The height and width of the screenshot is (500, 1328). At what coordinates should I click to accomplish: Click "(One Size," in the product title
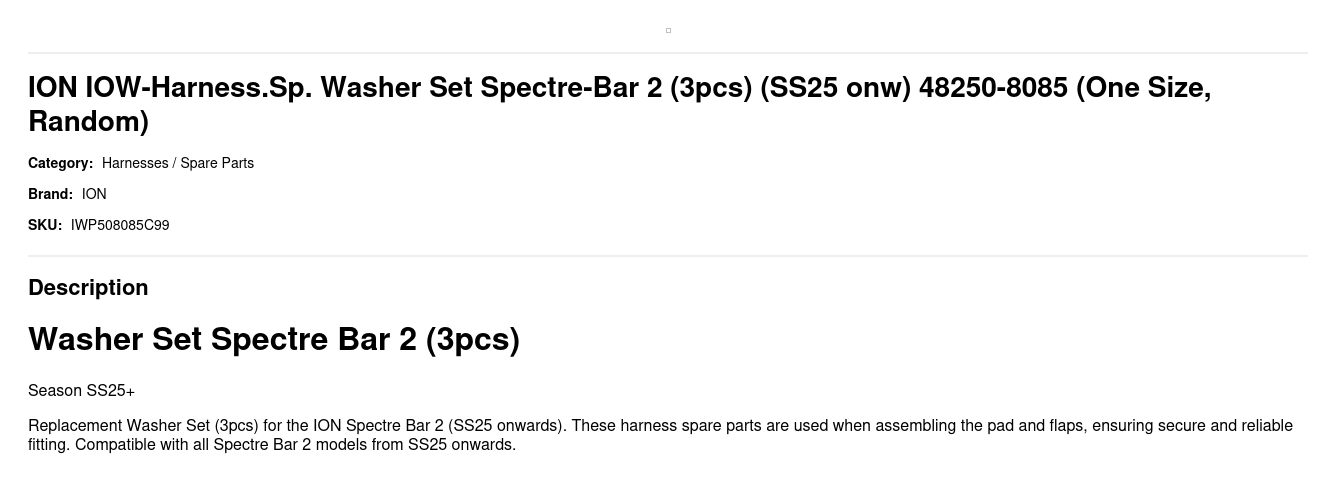pos(1143,88)
